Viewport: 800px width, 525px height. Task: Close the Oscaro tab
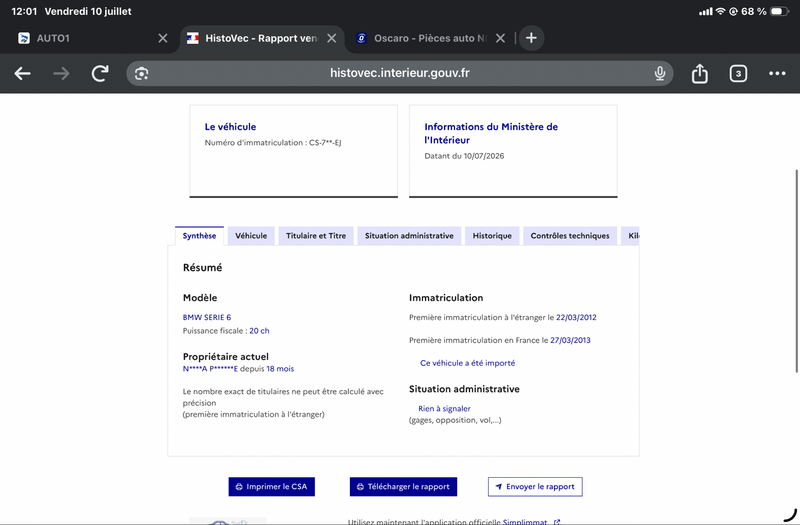pos(501,38)
